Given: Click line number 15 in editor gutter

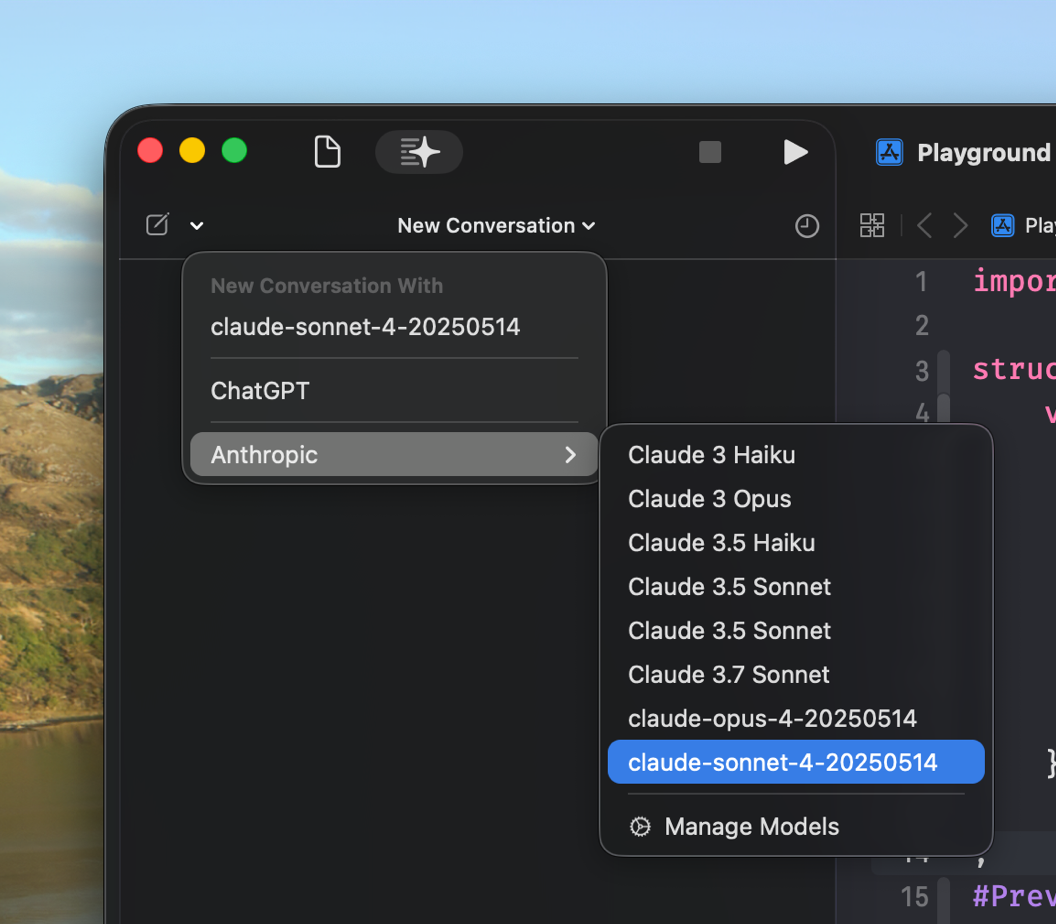Looking at the screenshot, I should 915,896.
